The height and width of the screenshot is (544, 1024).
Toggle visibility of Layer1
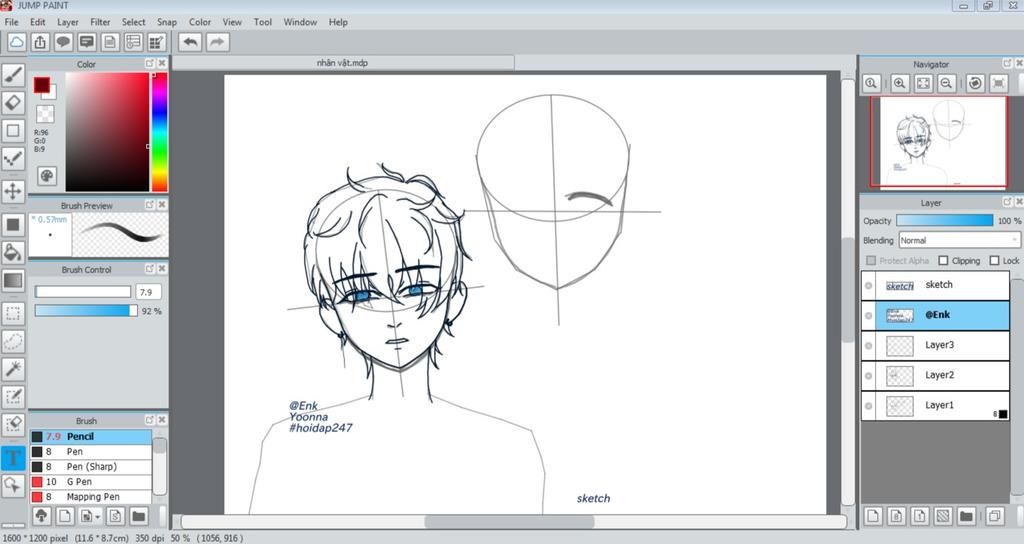point(869,406)
